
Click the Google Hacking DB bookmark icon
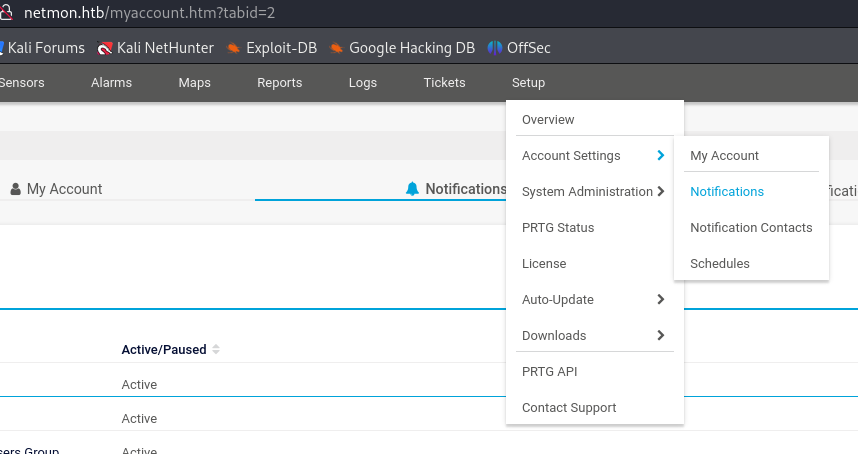click(x=337, y=48)
